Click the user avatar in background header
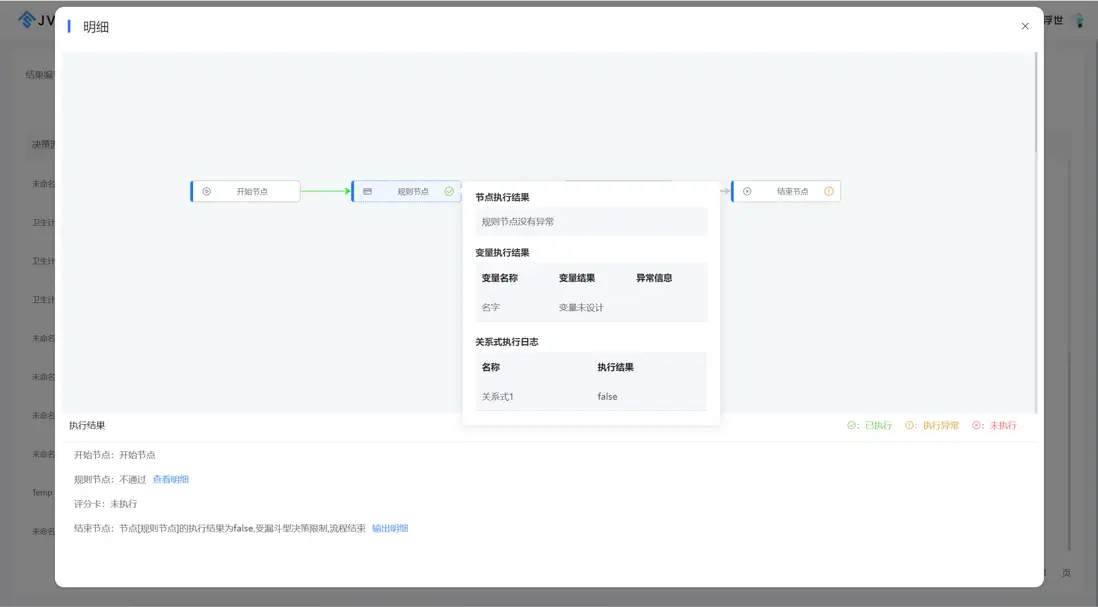 pyautogui.click(x=1079, y=20)
